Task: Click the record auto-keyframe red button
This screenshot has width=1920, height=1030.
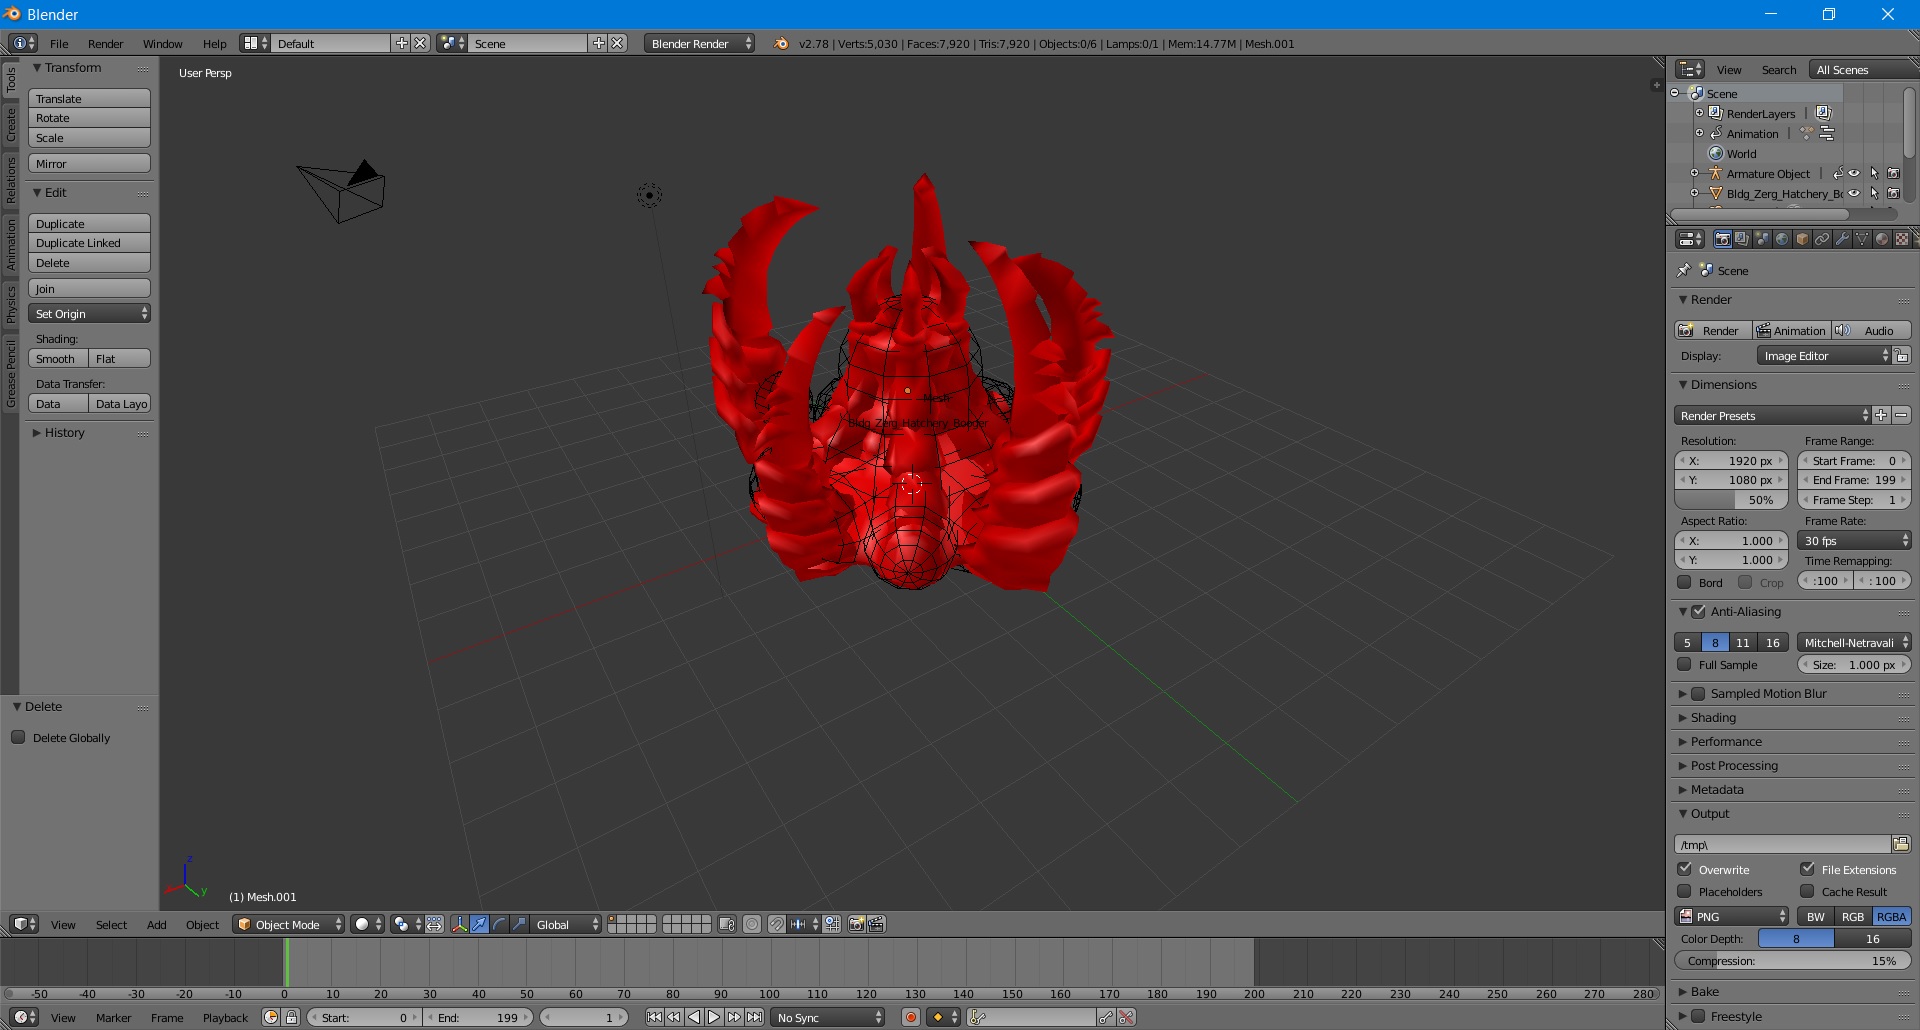Action: [x=911, y=1017]
